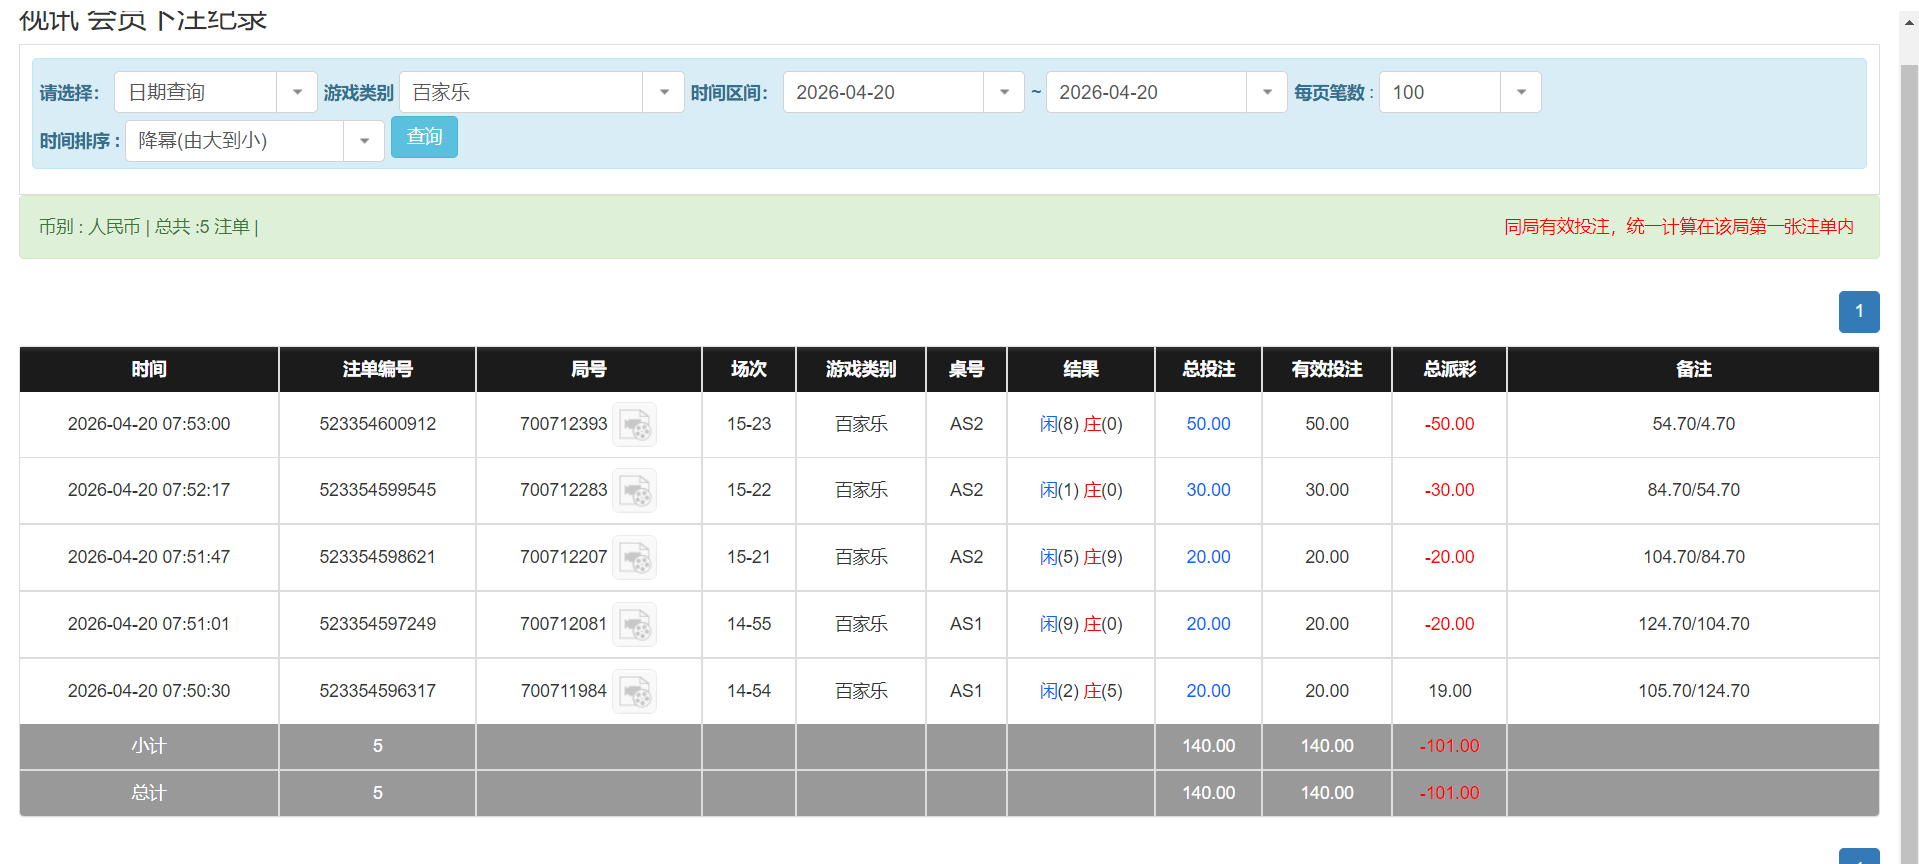The width and height of the screenshot is (1919, 864).
Task: Click session 15-23 cell
Action: click(x=749, y=424)
